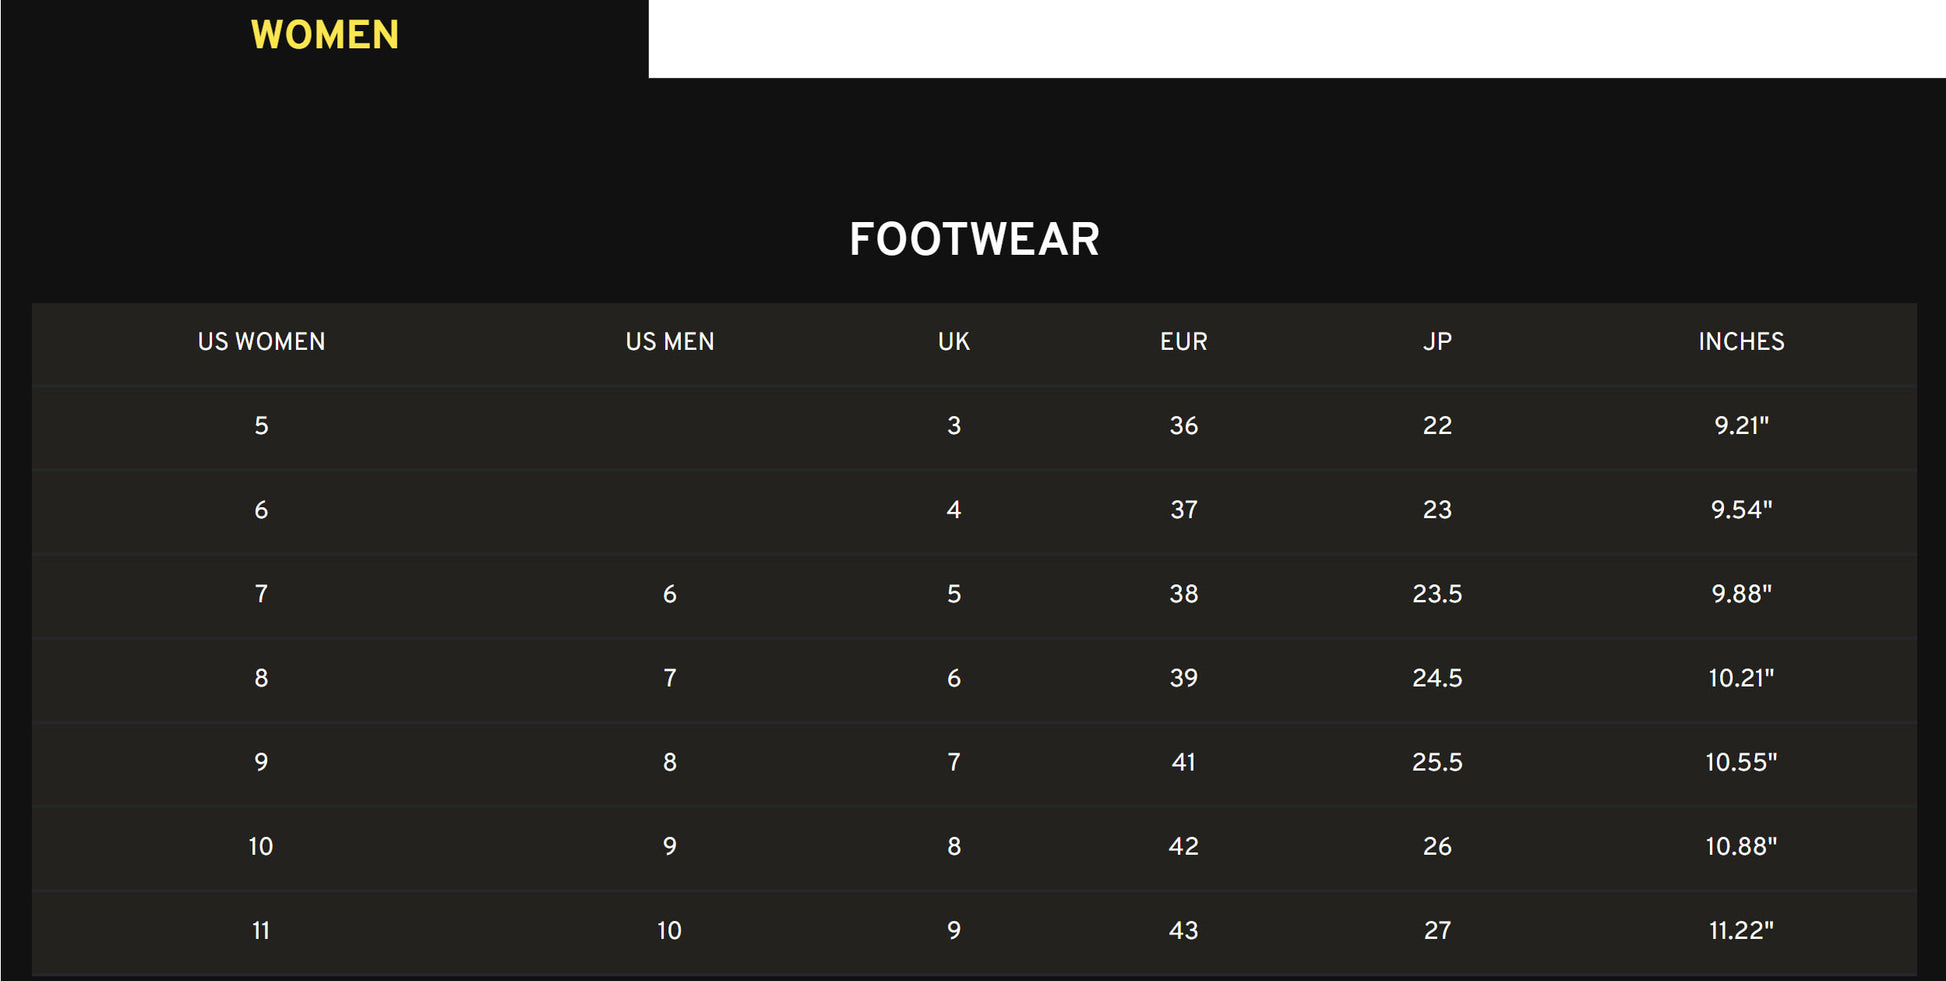1946x981 pixels.
Task: Click the EUR size 41 cell
Action: 1184,762
